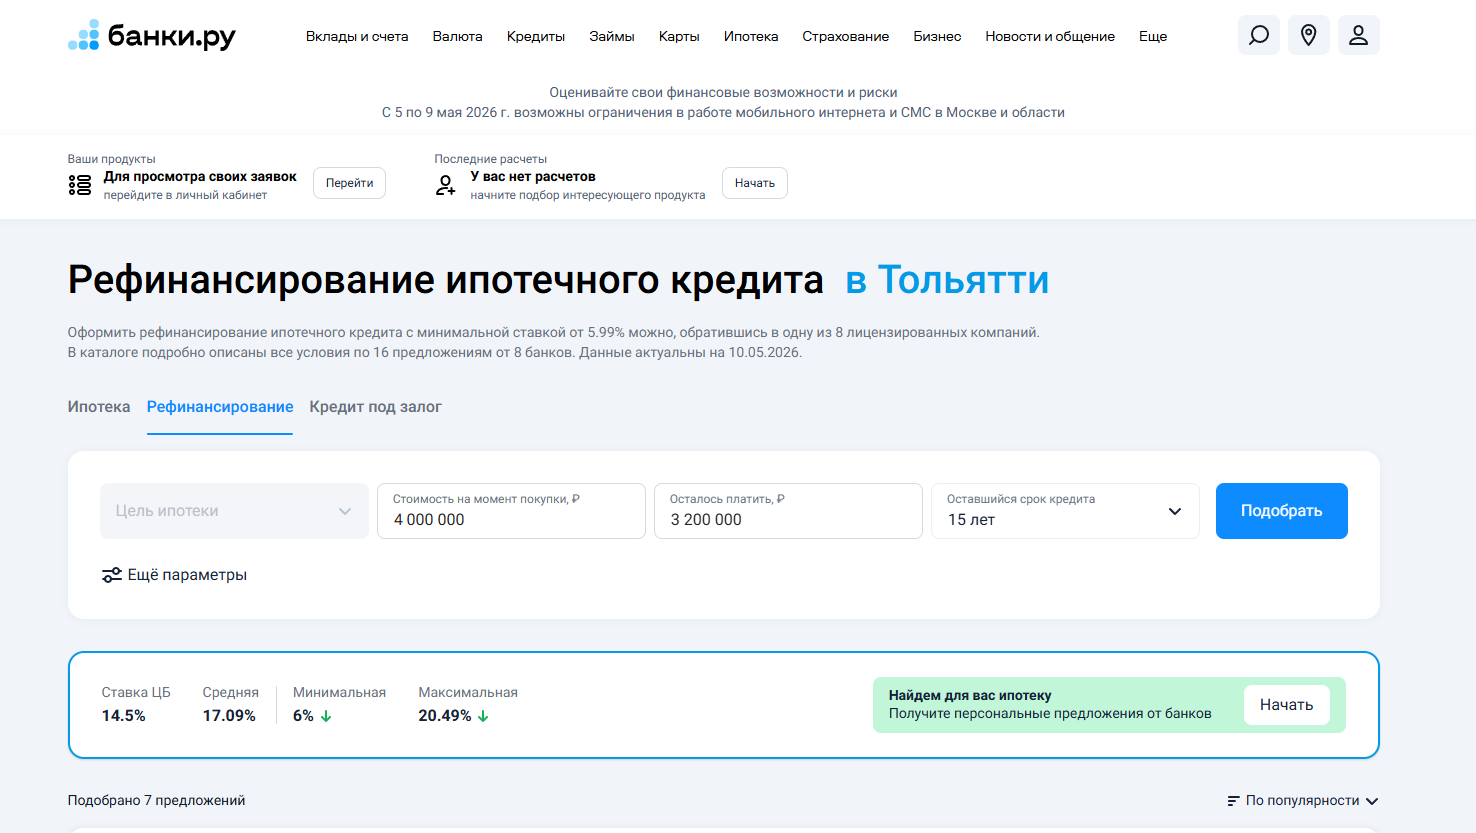1476x833 pixels.
Task: Click the green arrow next to 20.49% maximum rate
Action: coord(483,716)
